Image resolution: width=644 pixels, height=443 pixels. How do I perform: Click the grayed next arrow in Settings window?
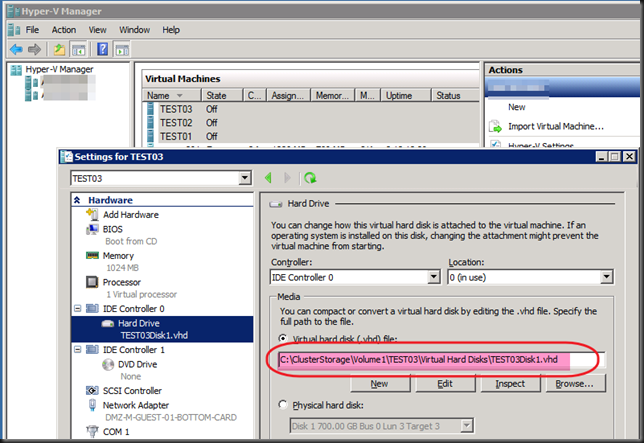[287, 178]
